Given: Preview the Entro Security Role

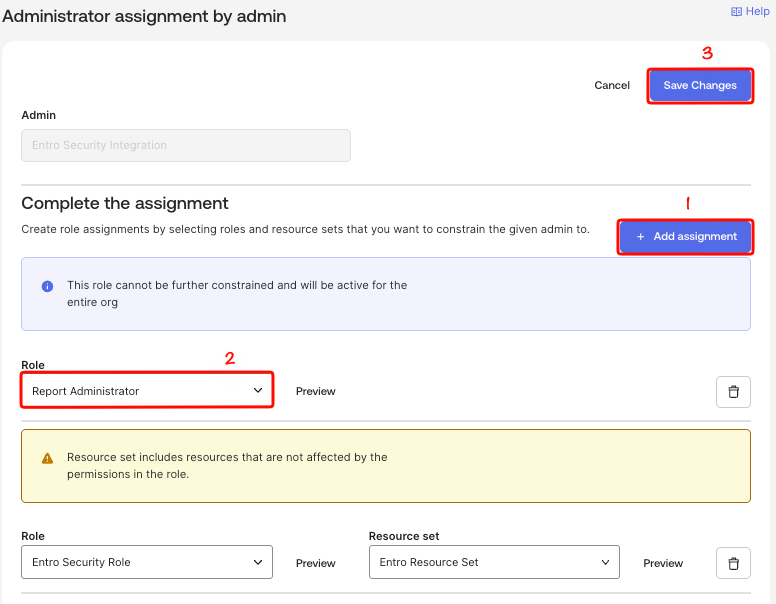Looking at the screenshot, I should pos(315,563).
